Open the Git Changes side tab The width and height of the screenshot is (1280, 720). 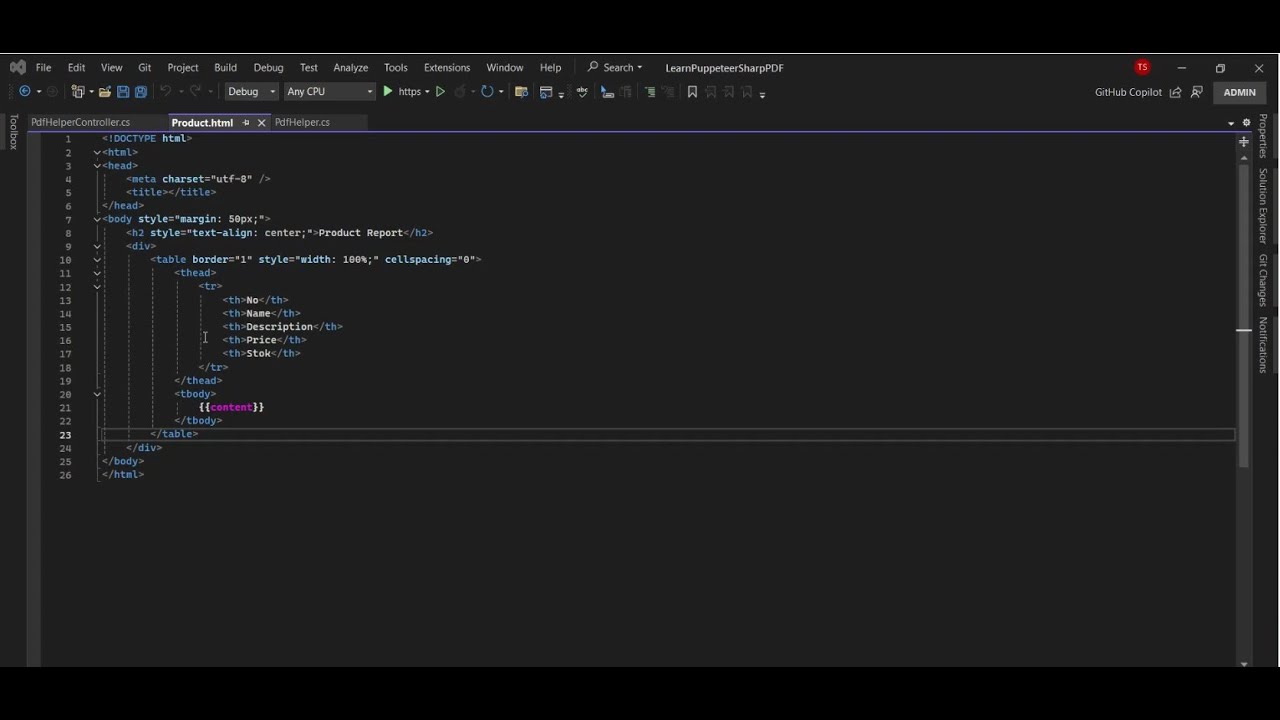click(x=1263, y=280)
